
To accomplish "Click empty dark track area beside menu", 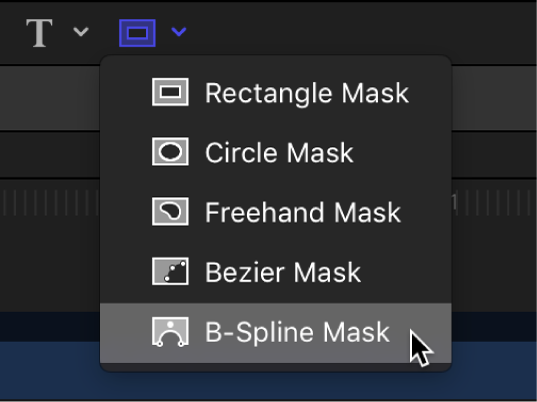I will pos(50,264).
